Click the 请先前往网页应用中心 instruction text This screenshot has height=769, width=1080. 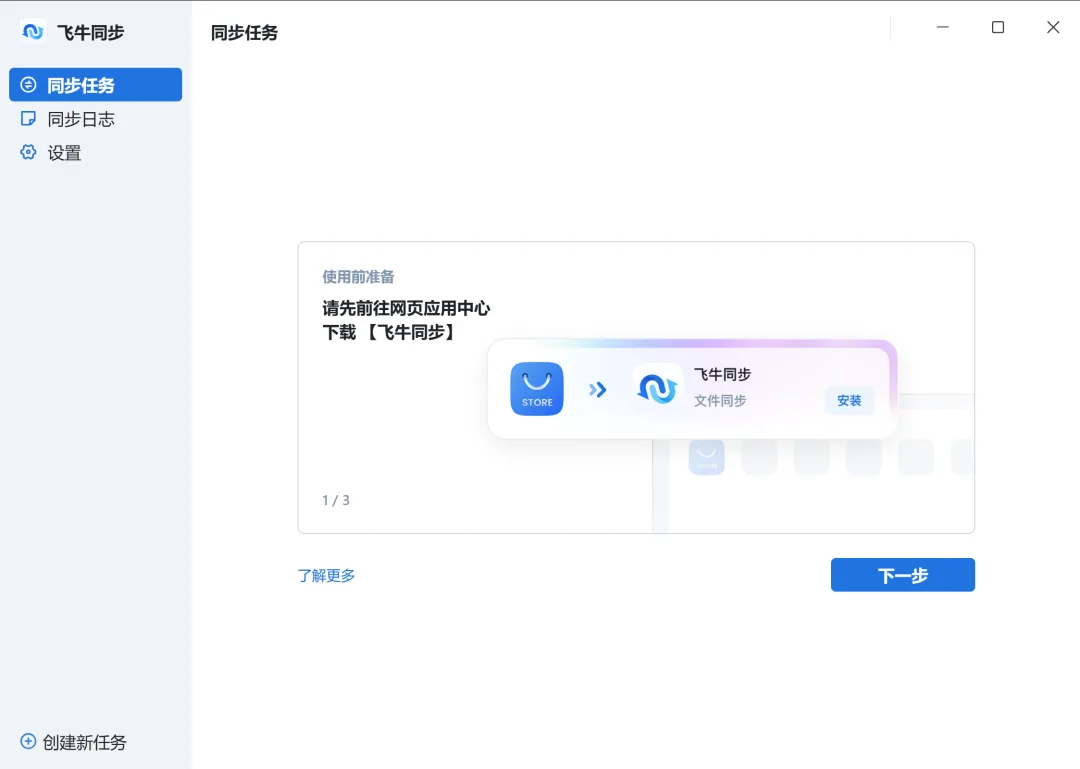[406, 308]
